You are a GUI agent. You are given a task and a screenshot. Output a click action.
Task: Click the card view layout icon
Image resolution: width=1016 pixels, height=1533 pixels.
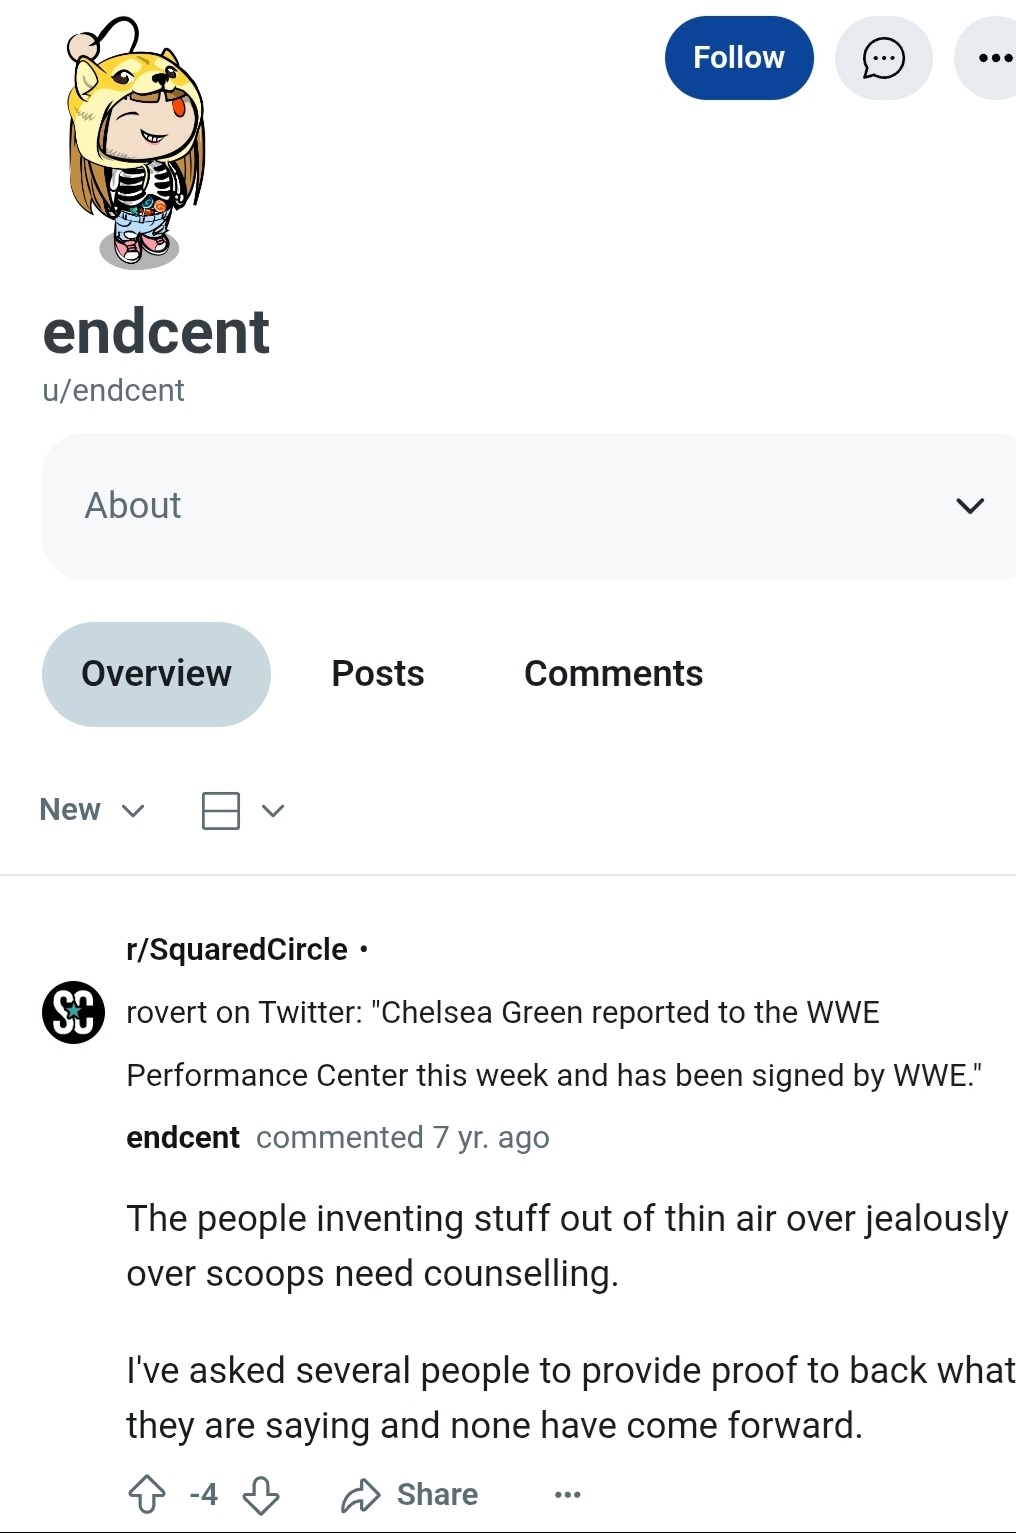(x=220, y=810)
